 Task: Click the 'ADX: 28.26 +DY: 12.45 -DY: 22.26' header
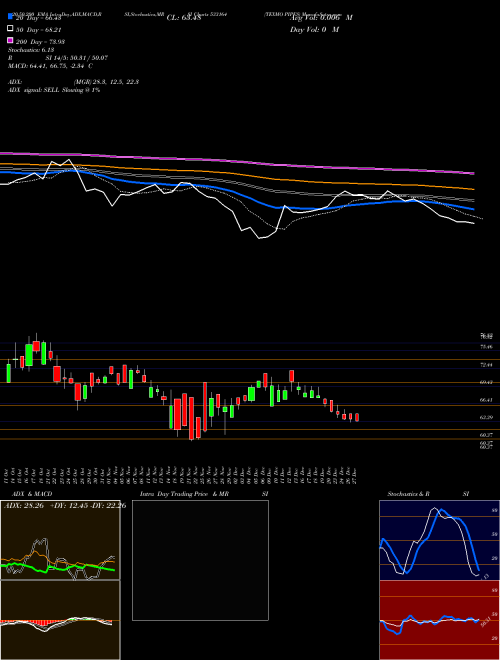click(65, 506)
